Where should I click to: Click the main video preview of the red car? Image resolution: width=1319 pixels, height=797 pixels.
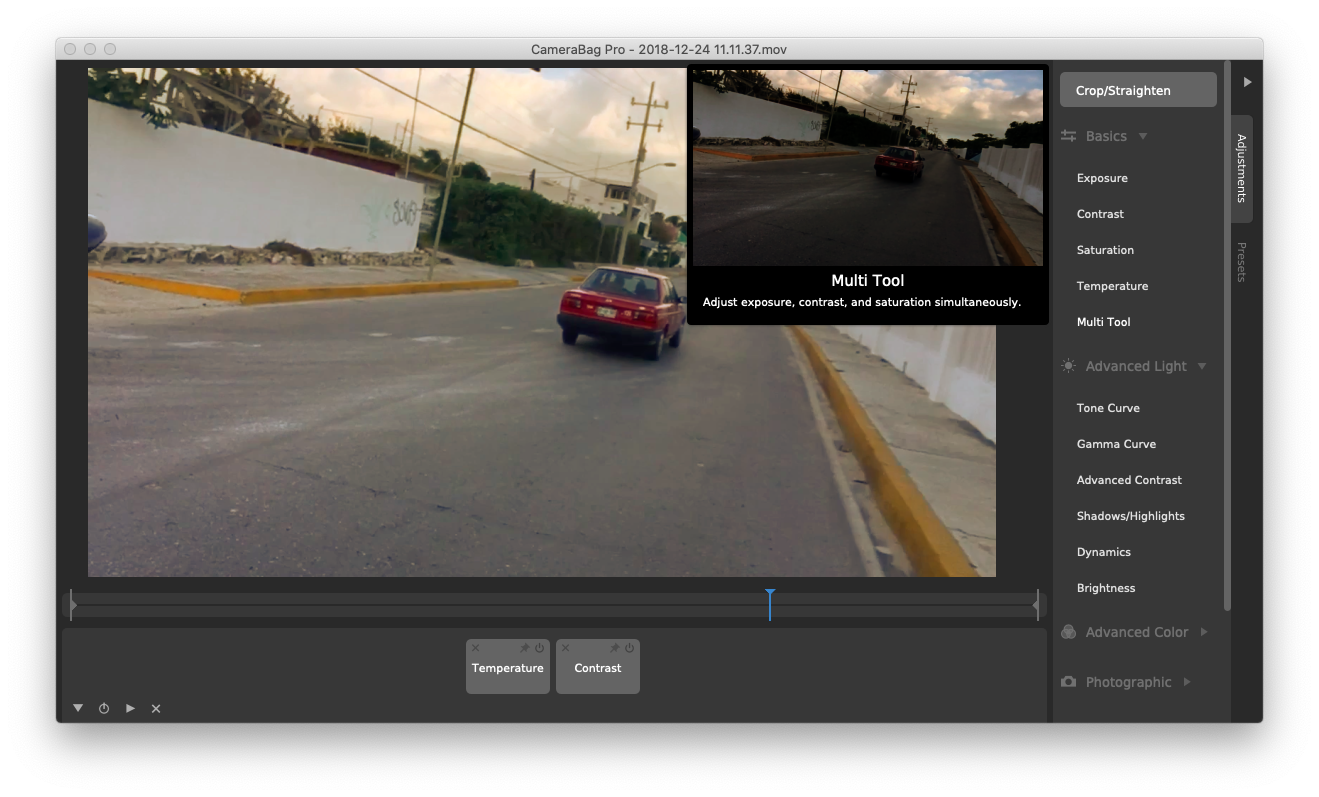click(x=542, y=322)
